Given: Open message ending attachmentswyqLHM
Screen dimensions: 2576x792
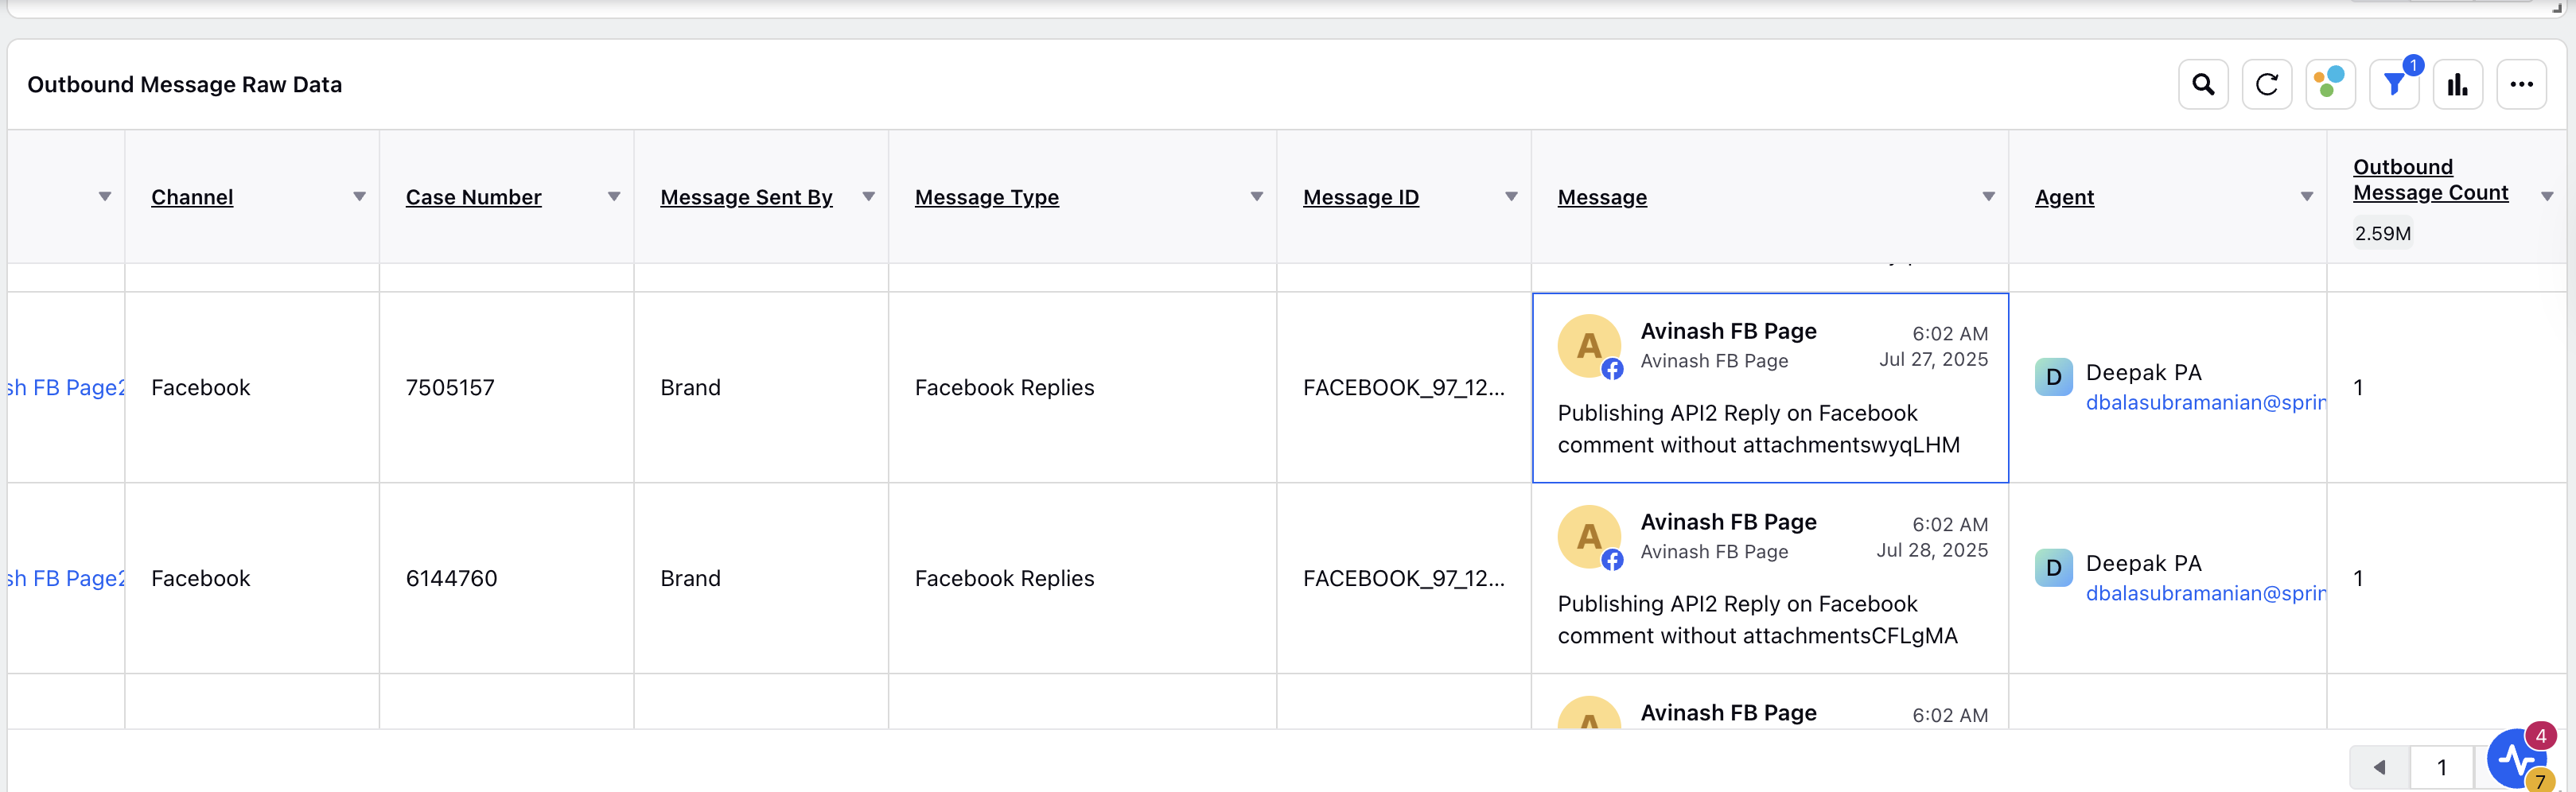Looking at the screenshot, I should tap(1758, 429).
